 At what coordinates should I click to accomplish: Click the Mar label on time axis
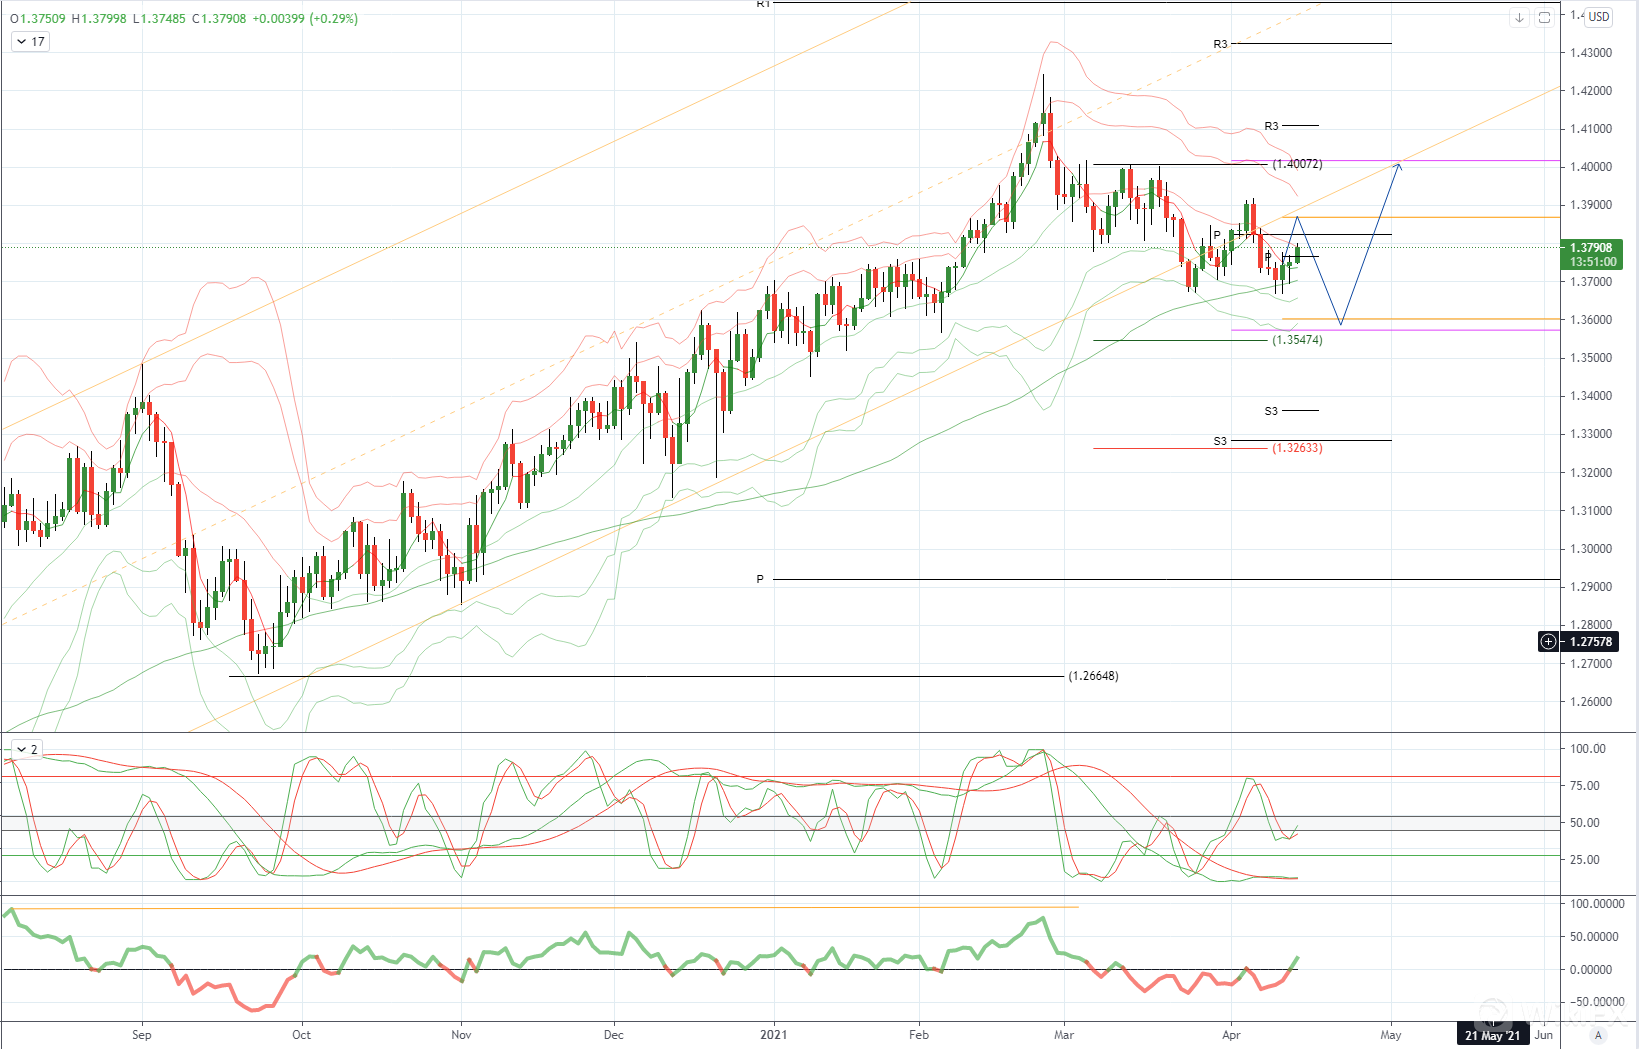coord(1064,1035)
